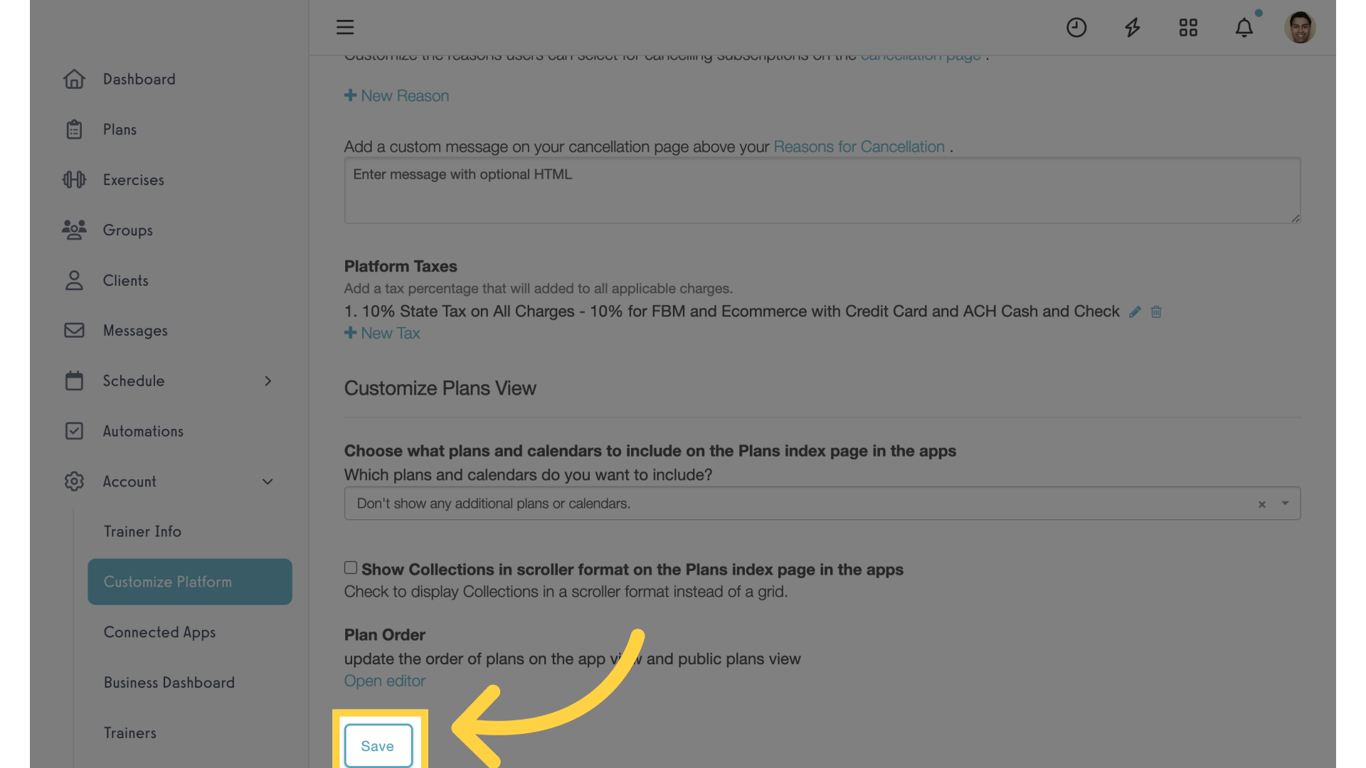Image resolution: width=1366 pixels, height=768 pixels.
Task: Click the cancellation message text area
Action: 822,190
